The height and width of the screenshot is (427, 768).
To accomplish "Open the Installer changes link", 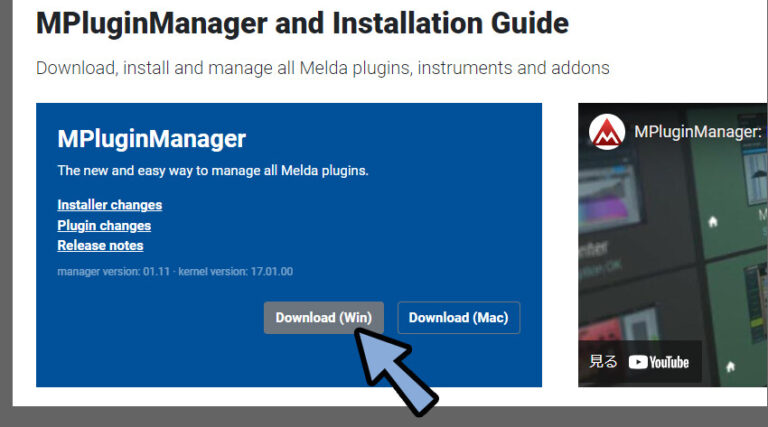I will (109, 205).
